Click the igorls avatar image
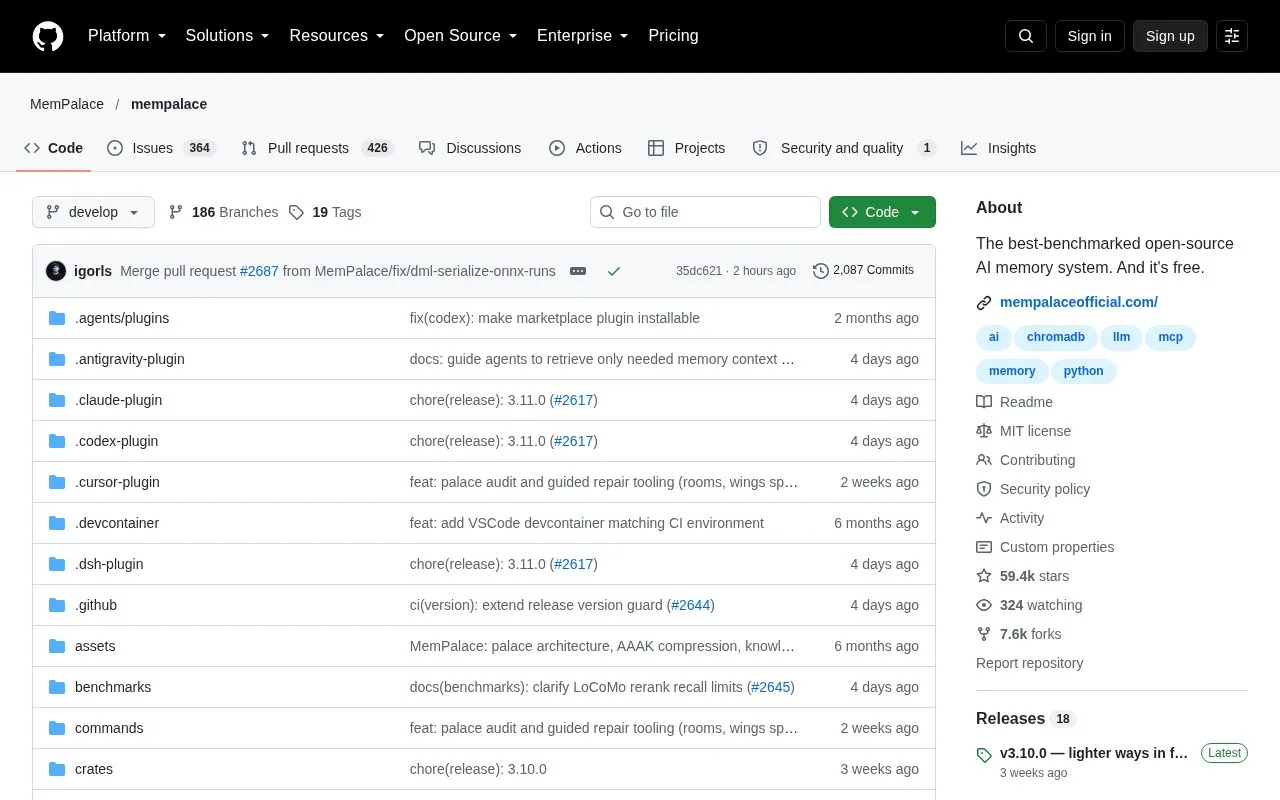Screen dimensions: 1280x800 click(56, 271)
